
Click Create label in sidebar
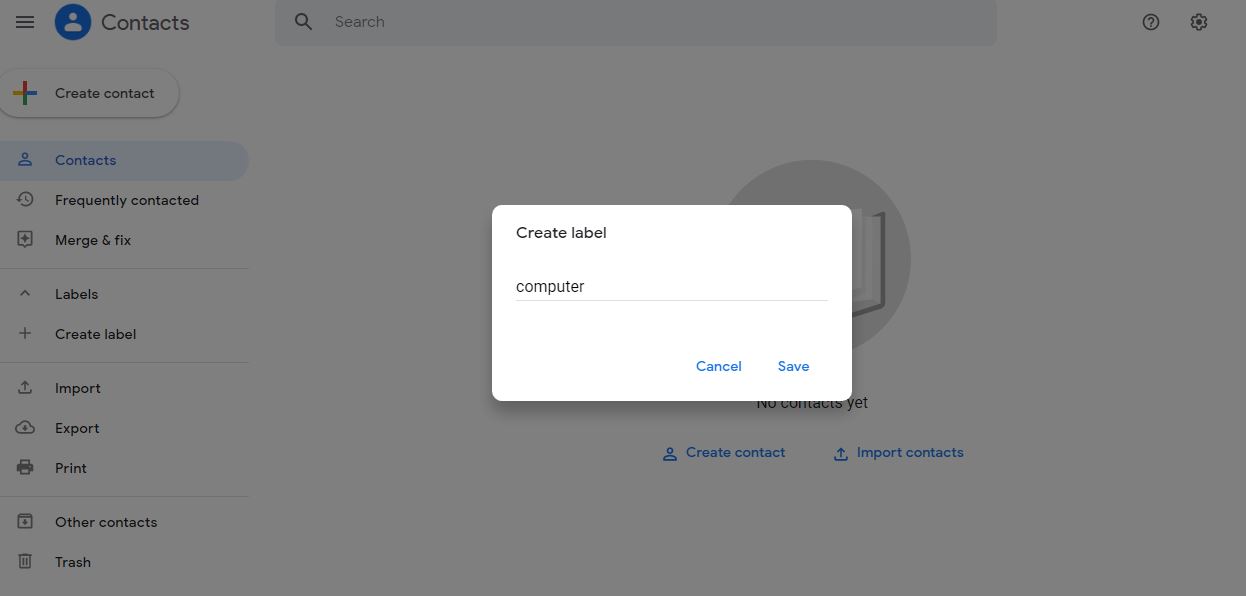[x=124, y=334]
